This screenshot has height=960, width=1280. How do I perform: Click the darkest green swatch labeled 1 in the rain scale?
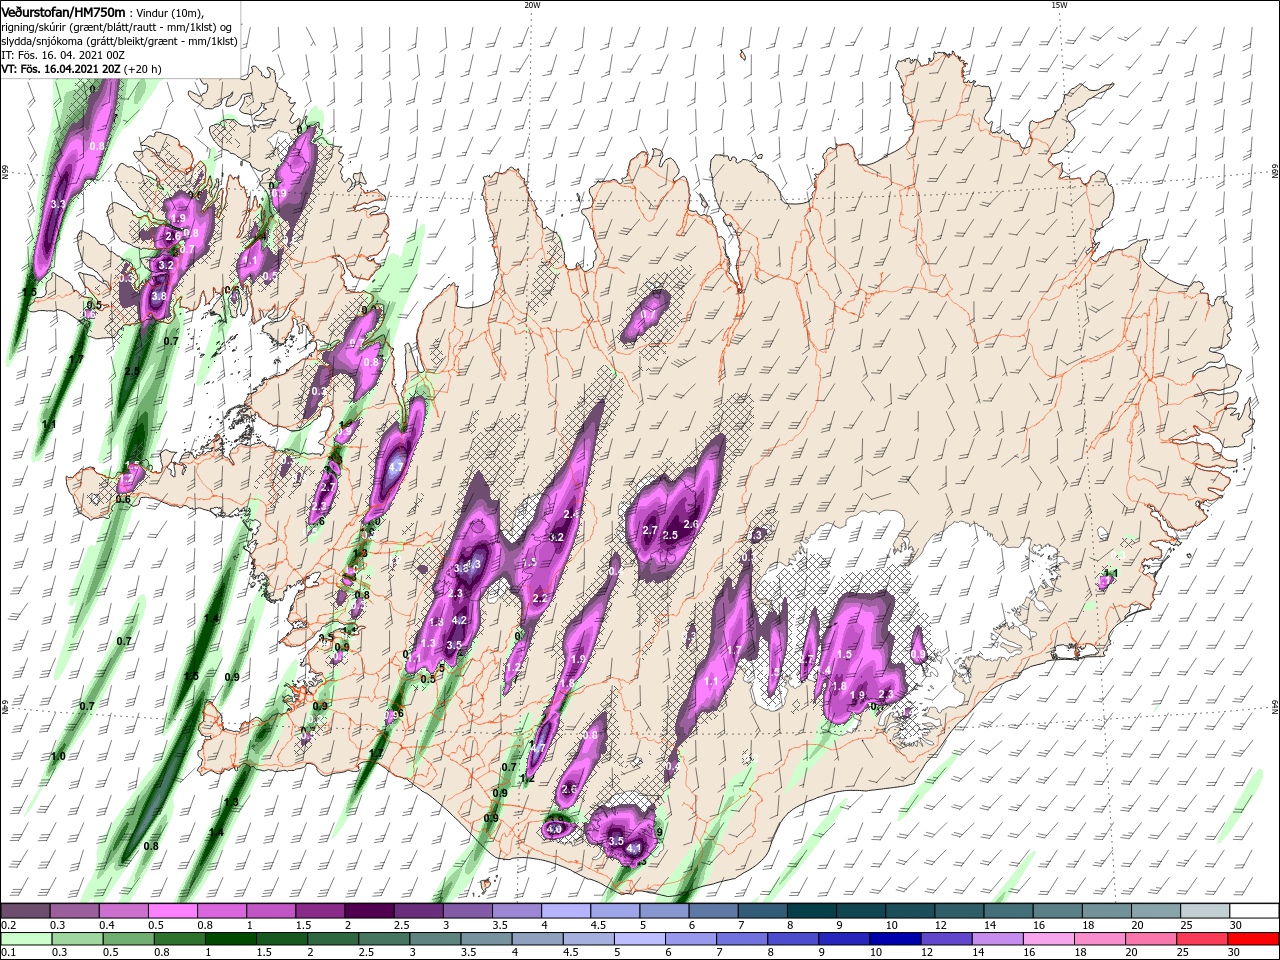click(232, 939)
